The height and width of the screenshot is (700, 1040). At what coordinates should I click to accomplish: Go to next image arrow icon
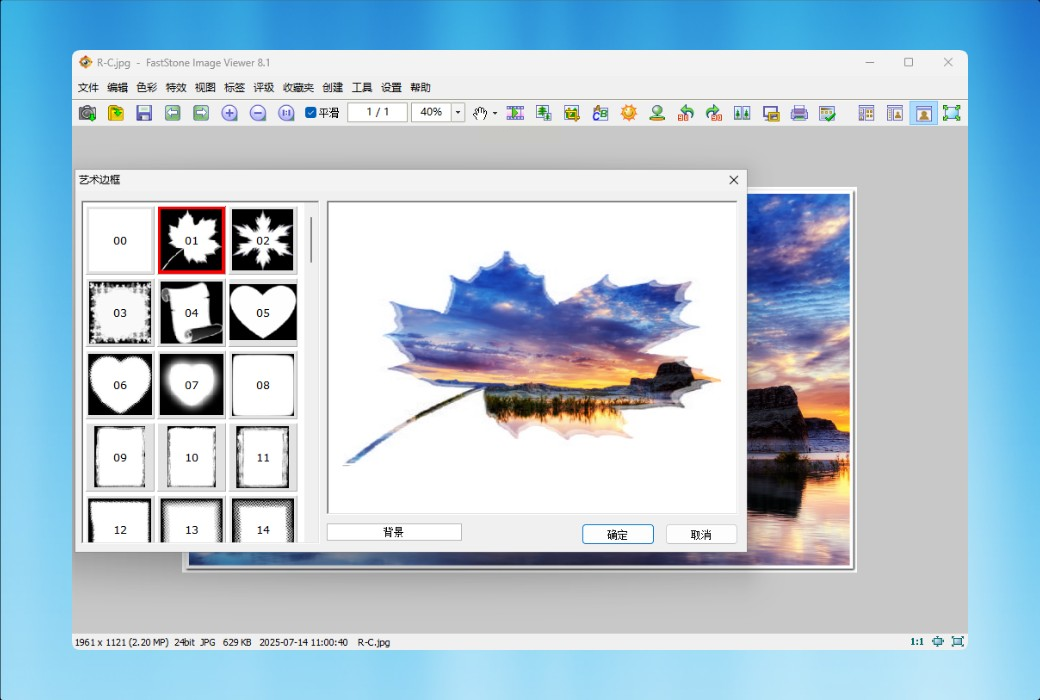click(x=201, y=113)
